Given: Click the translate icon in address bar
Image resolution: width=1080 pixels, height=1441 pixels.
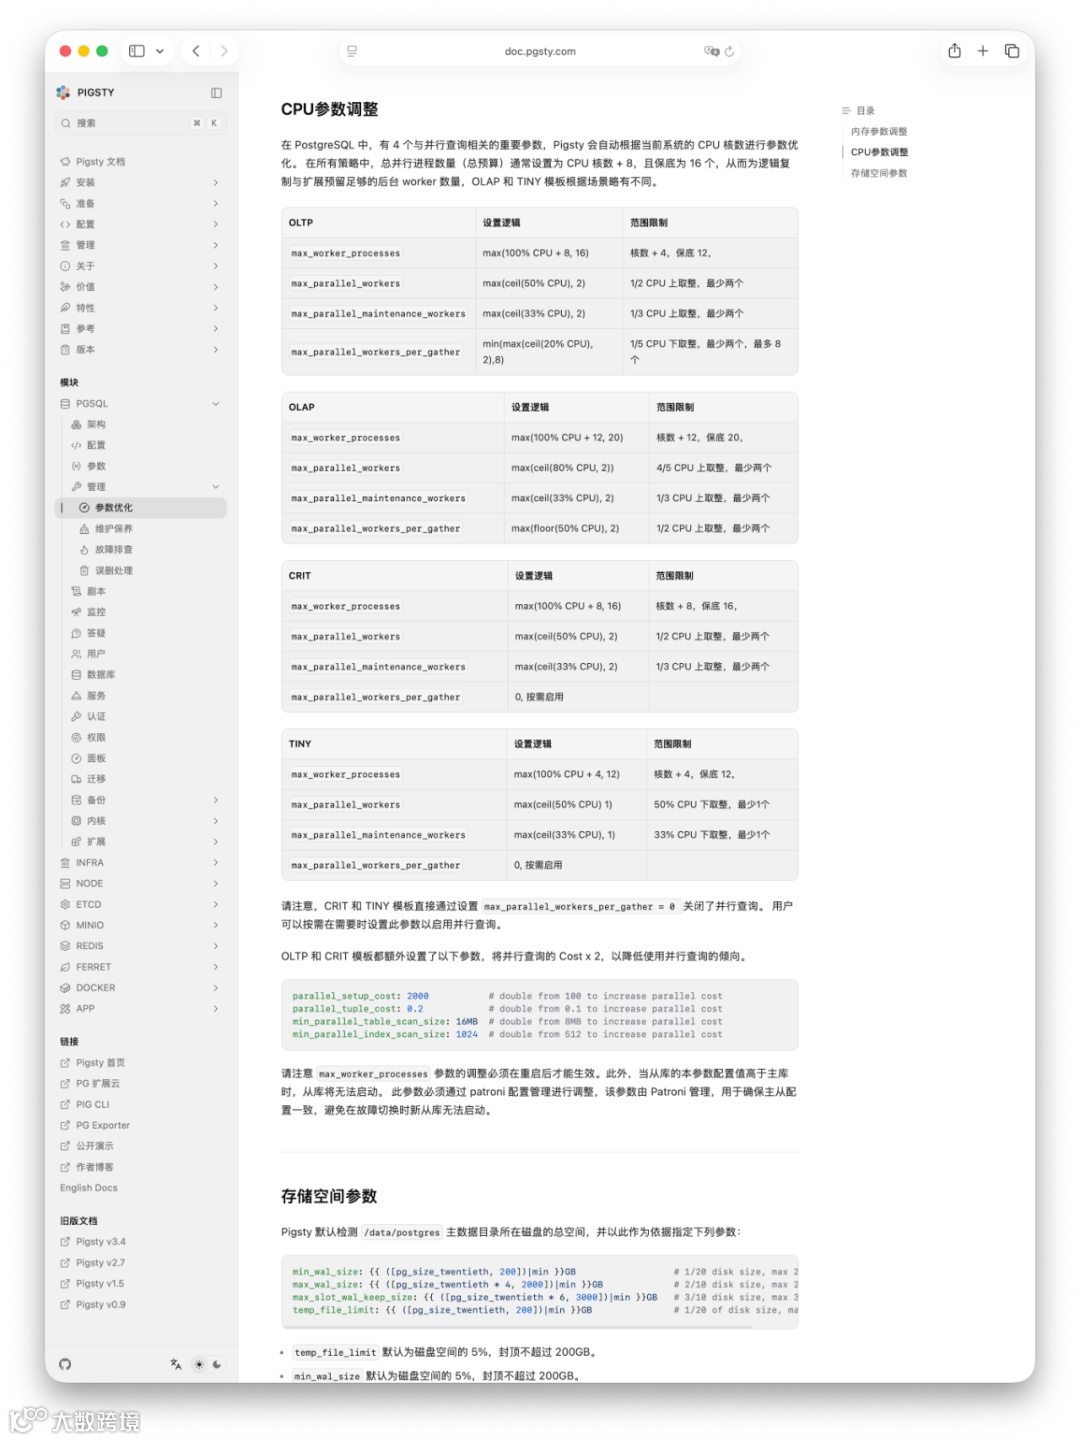Looking at the screenshot, I should (x=711, y=51).
